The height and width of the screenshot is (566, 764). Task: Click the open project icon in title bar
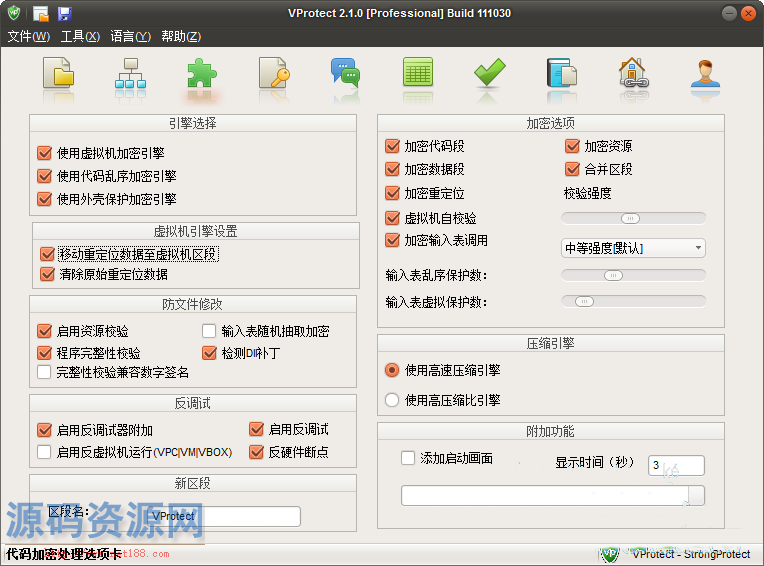tap(41, 14)
